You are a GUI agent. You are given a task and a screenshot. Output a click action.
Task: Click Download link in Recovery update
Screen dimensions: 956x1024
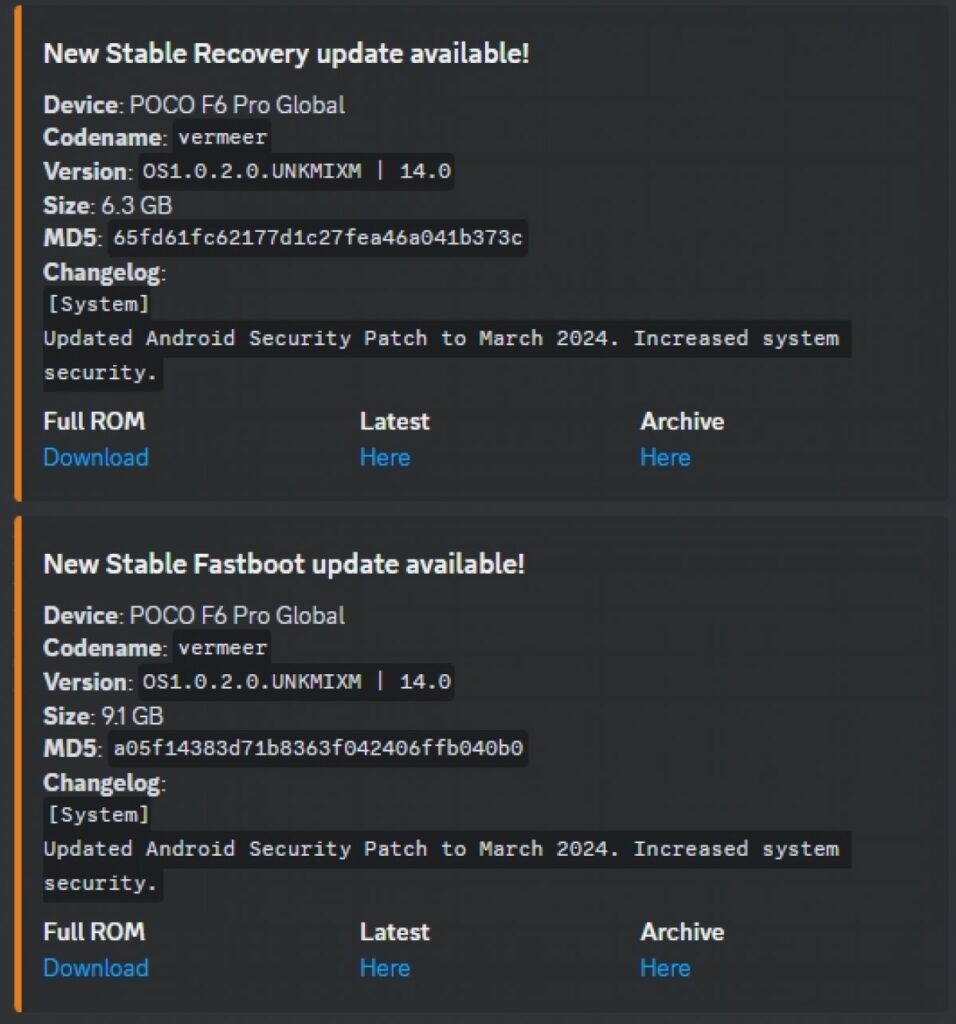[x=95, y=457]
